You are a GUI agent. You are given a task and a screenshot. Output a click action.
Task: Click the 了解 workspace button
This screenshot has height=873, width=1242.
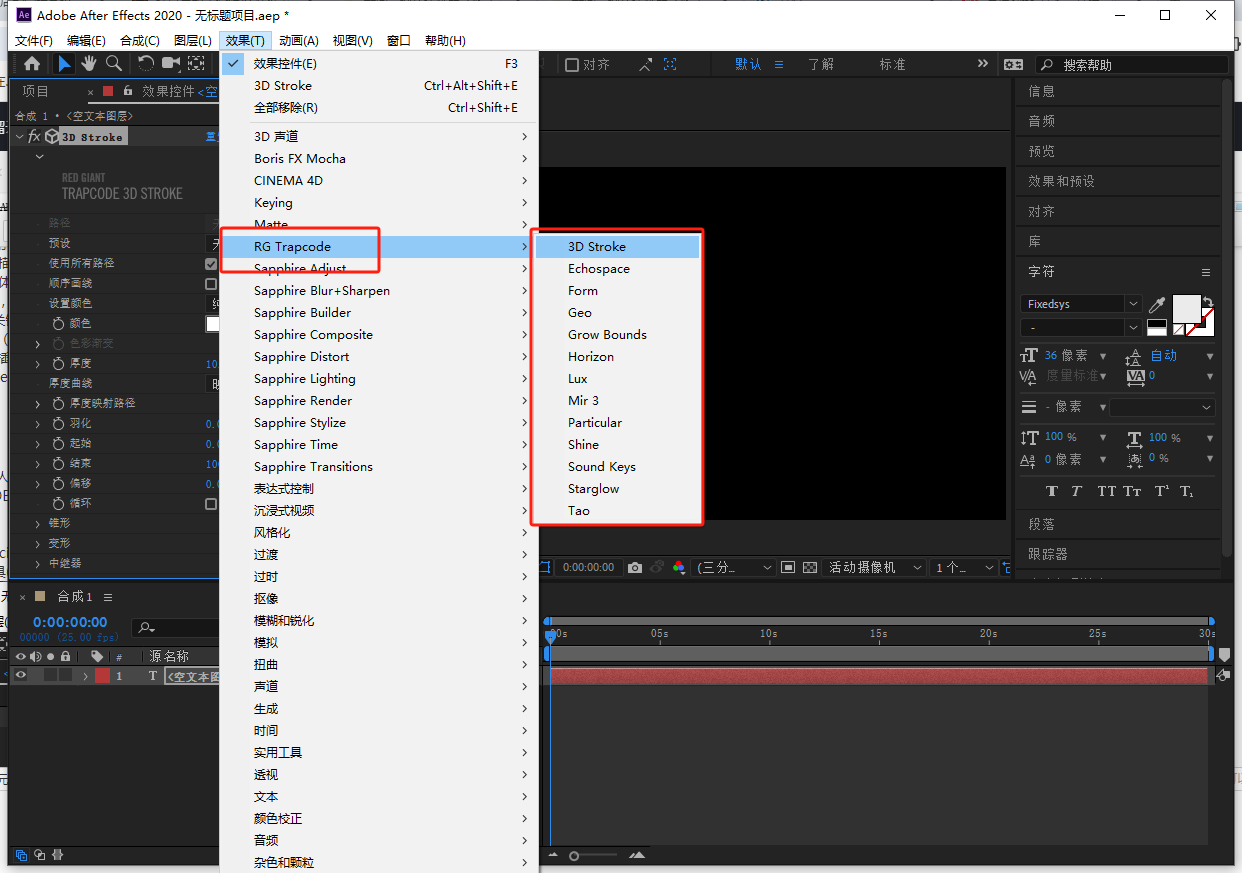pos(821,63)
